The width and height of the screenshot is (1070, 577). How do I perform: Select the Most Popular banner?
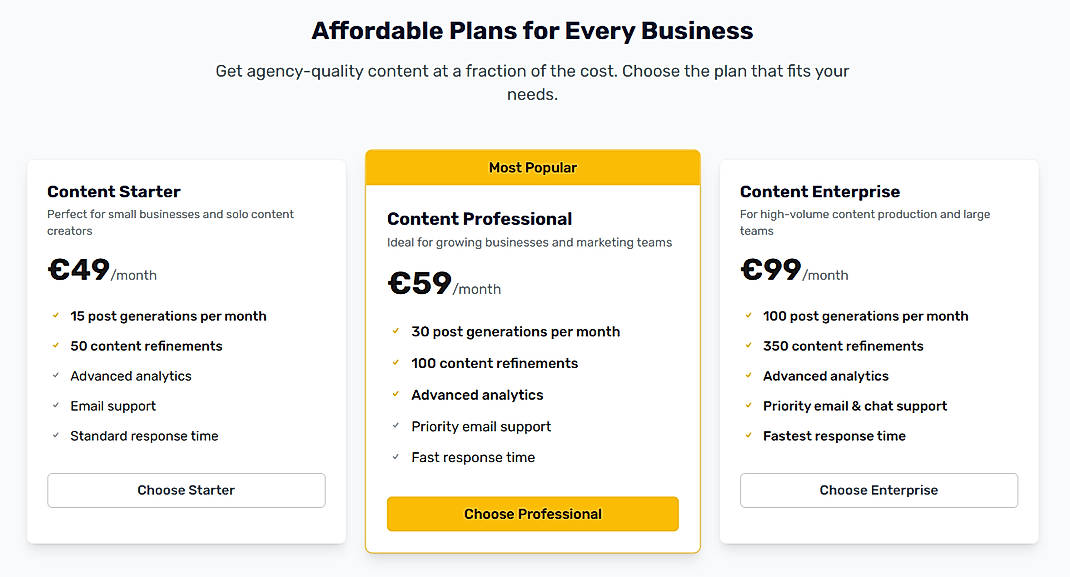click(532, 167)
